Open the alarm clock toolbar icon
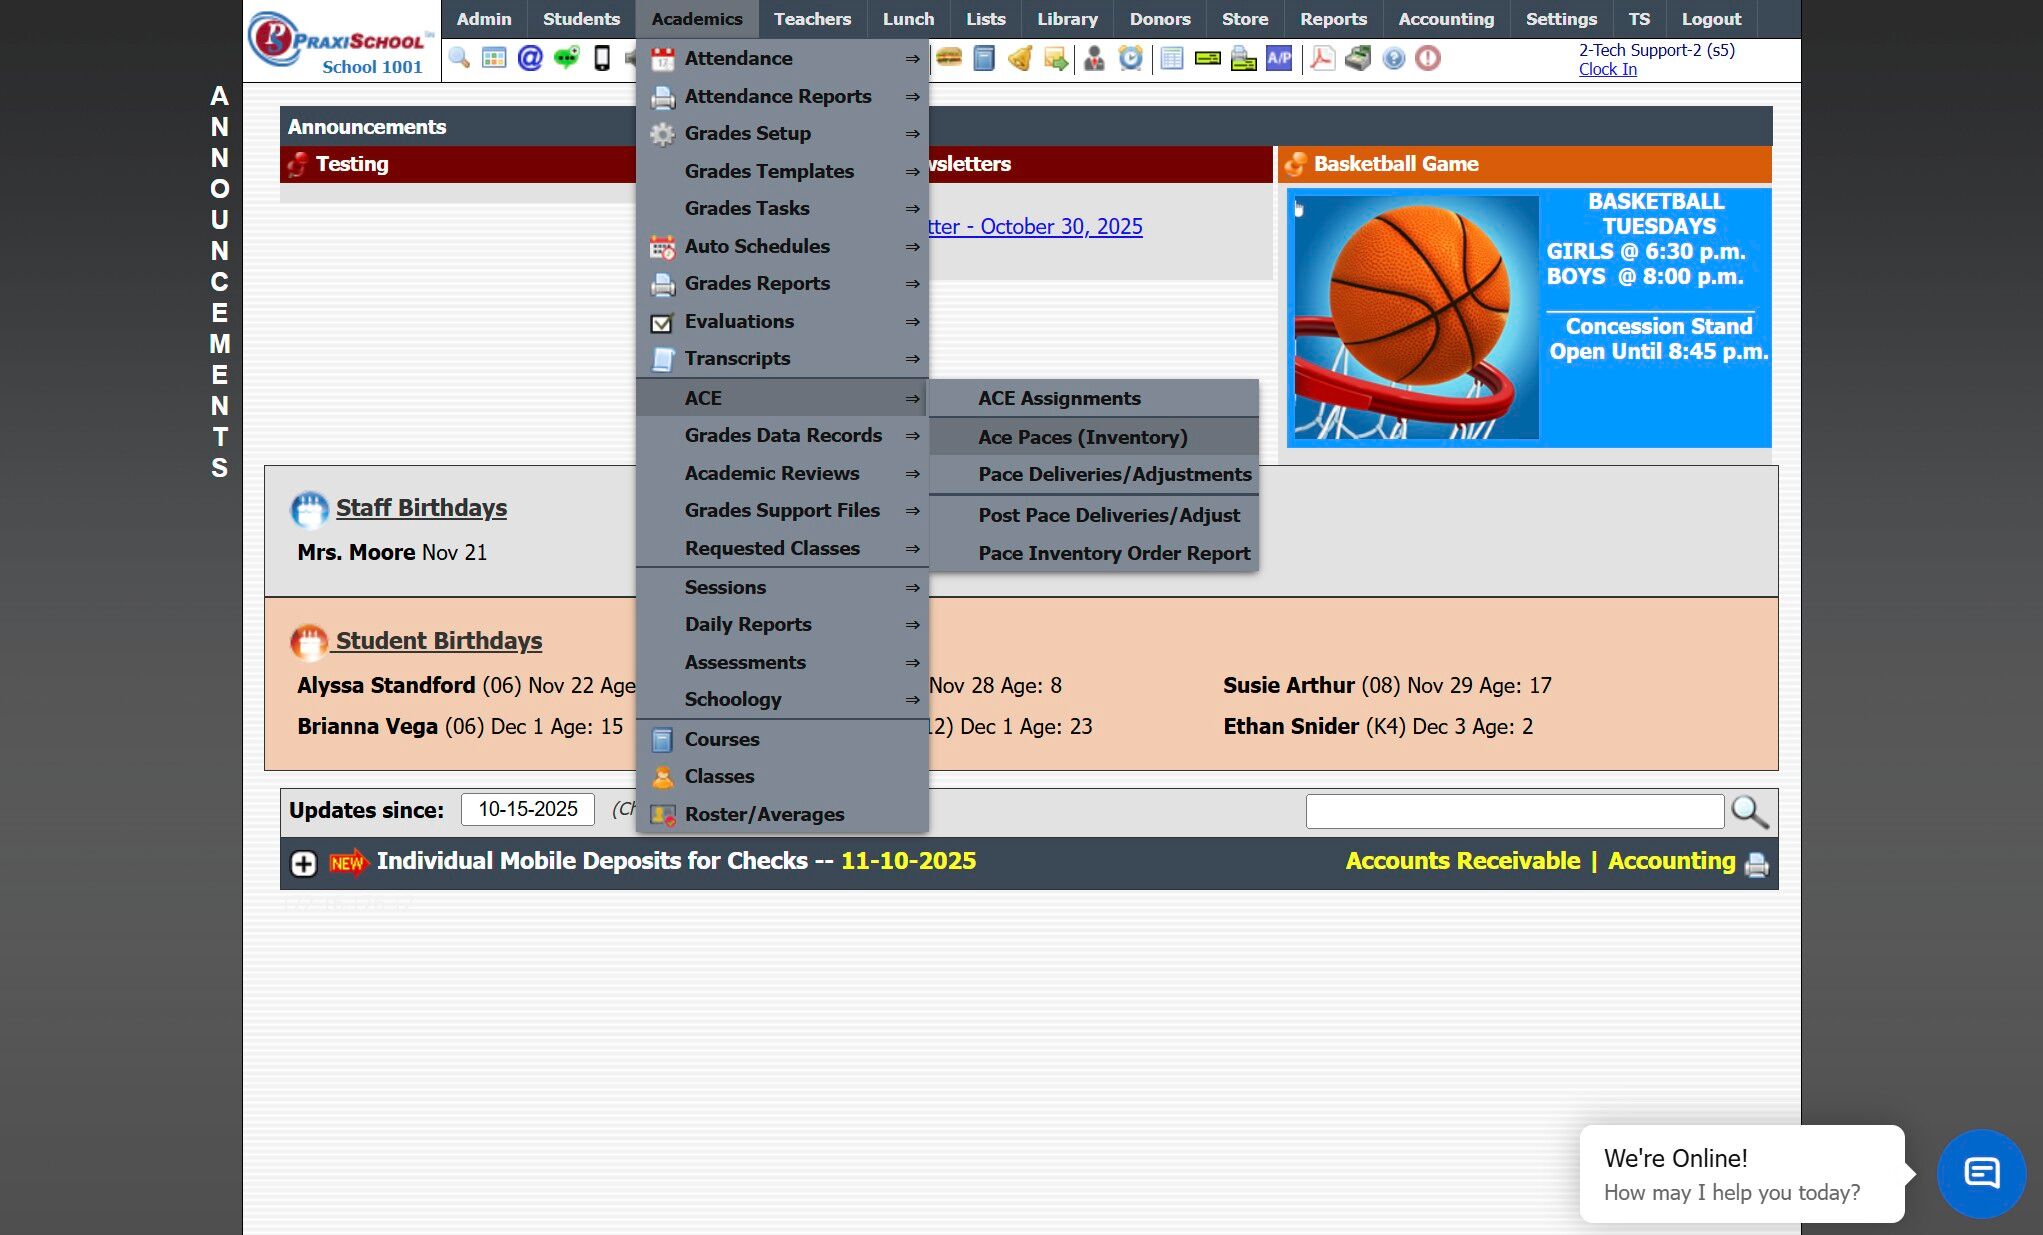 click(x=1130, y=58)
